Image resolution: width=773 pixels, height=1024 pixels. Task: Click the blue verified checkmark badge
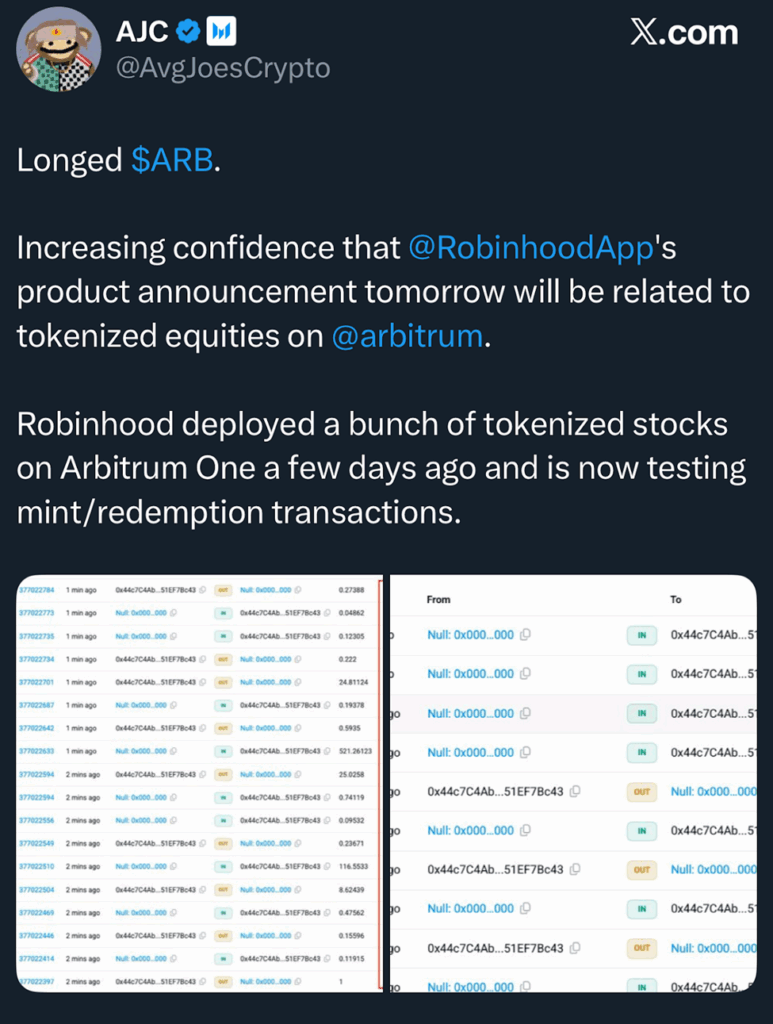(x=189, y=31)
